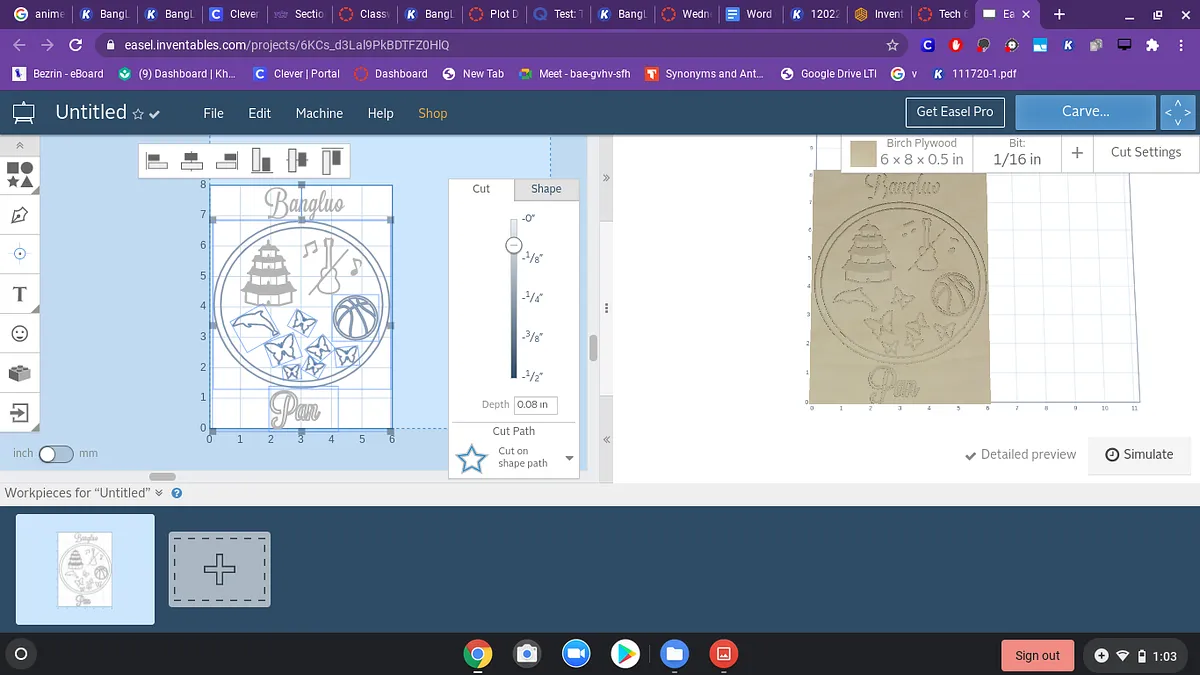Add a new workpiece

point(219,569)
